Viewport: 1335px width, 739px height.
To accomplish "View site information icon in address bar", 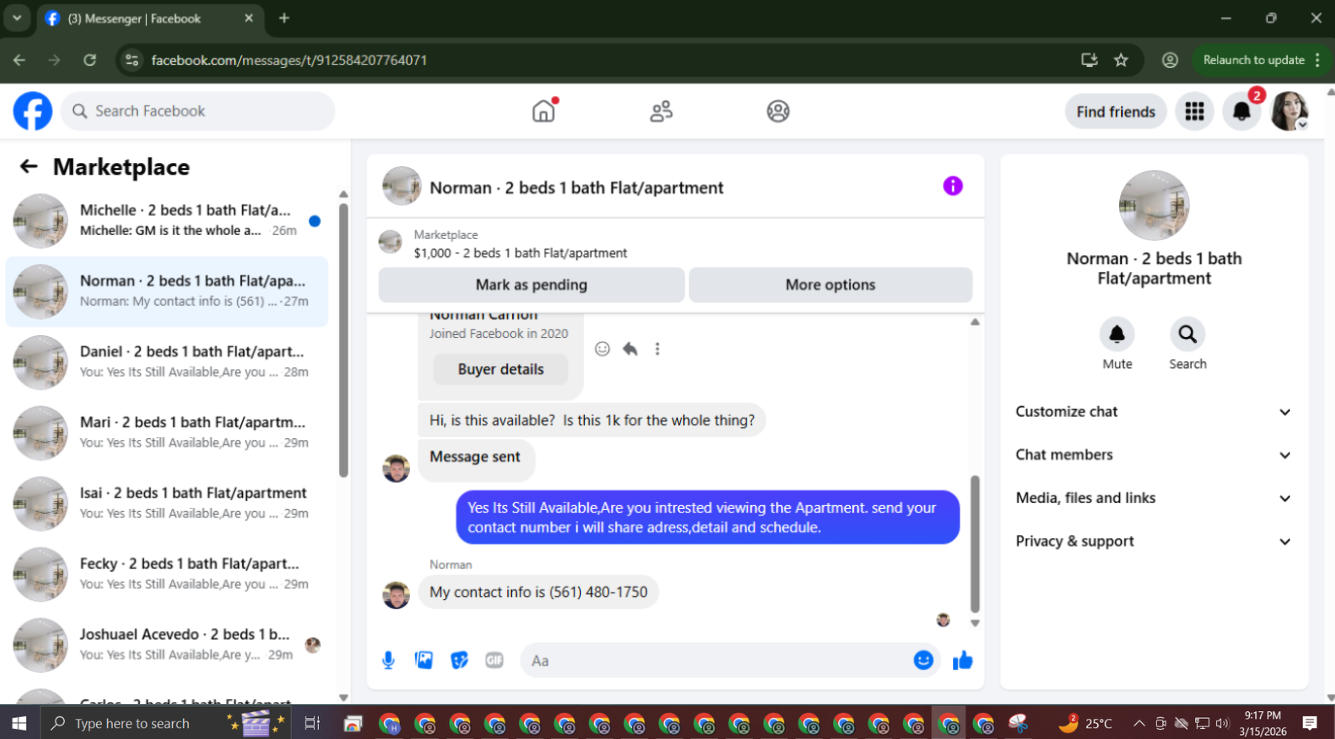I will (x=131, y=60).
